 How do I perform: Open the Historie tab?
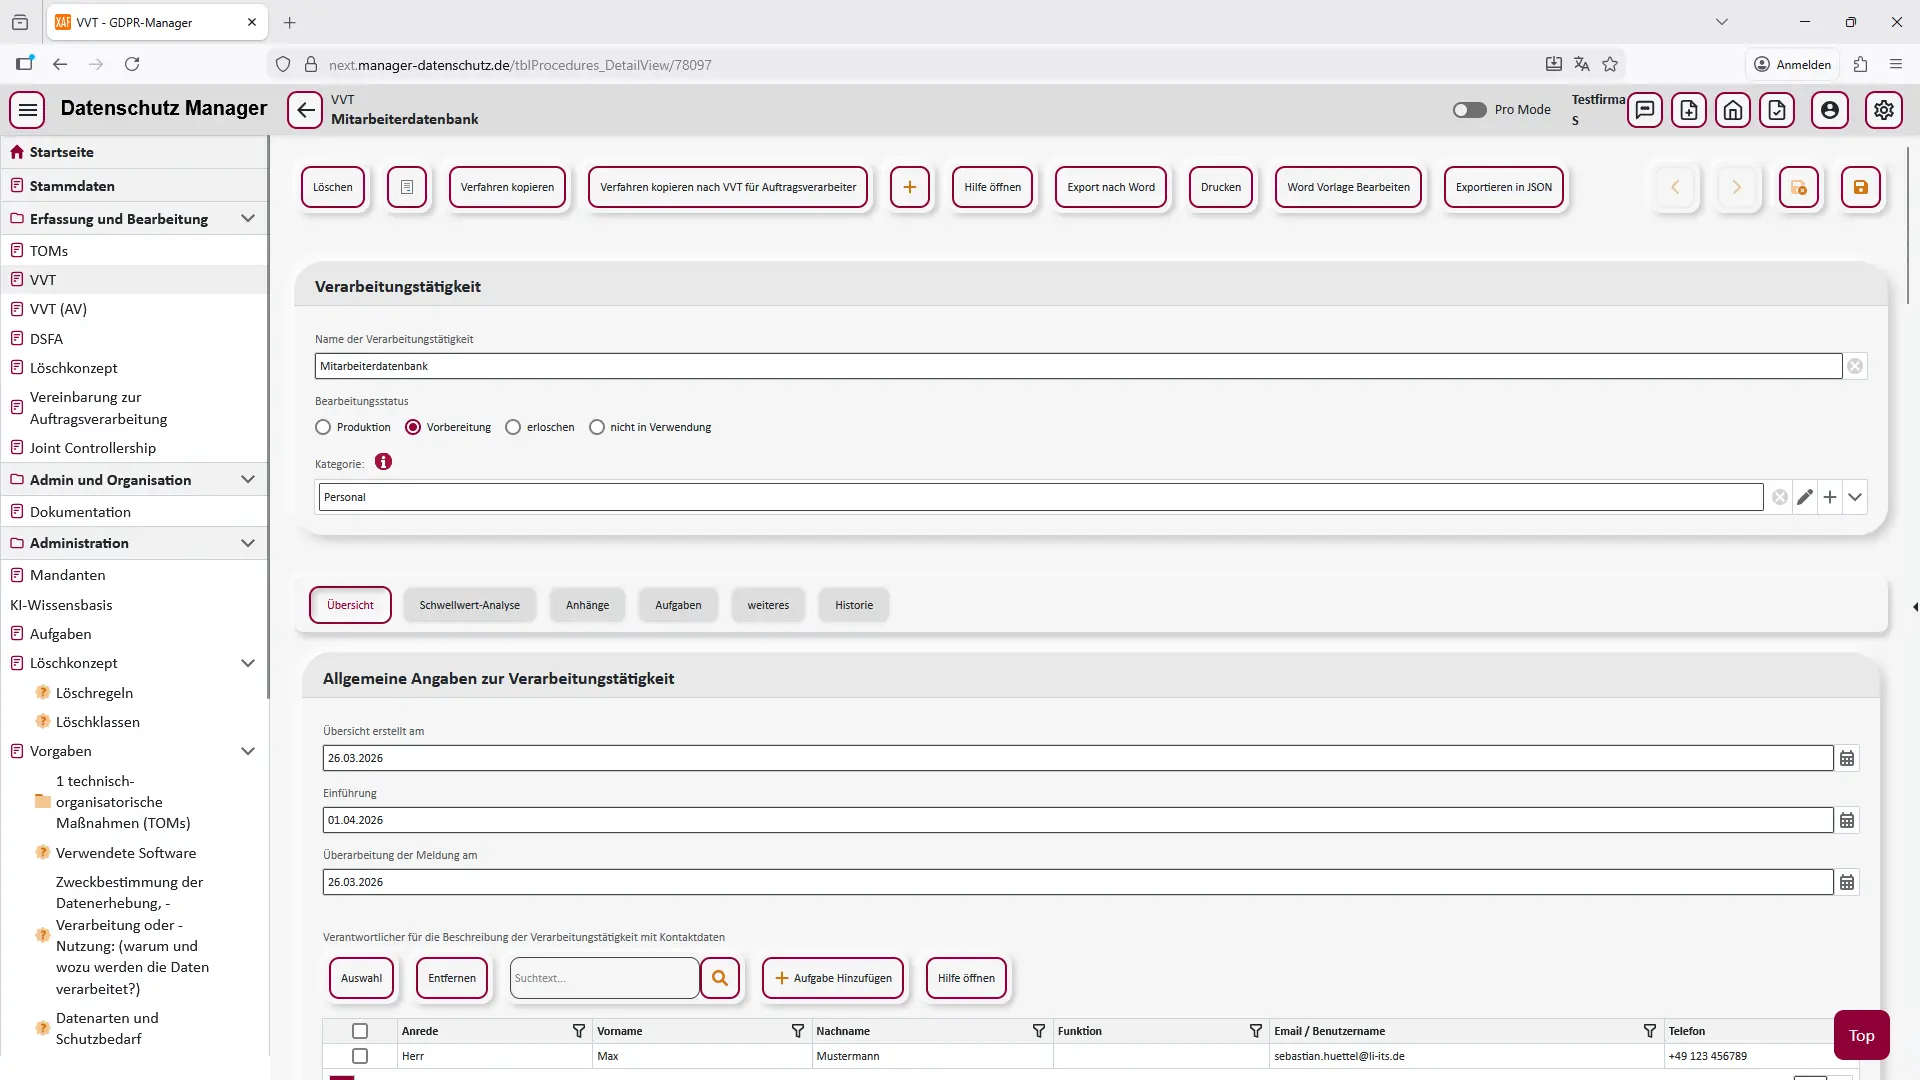[853, 605]
